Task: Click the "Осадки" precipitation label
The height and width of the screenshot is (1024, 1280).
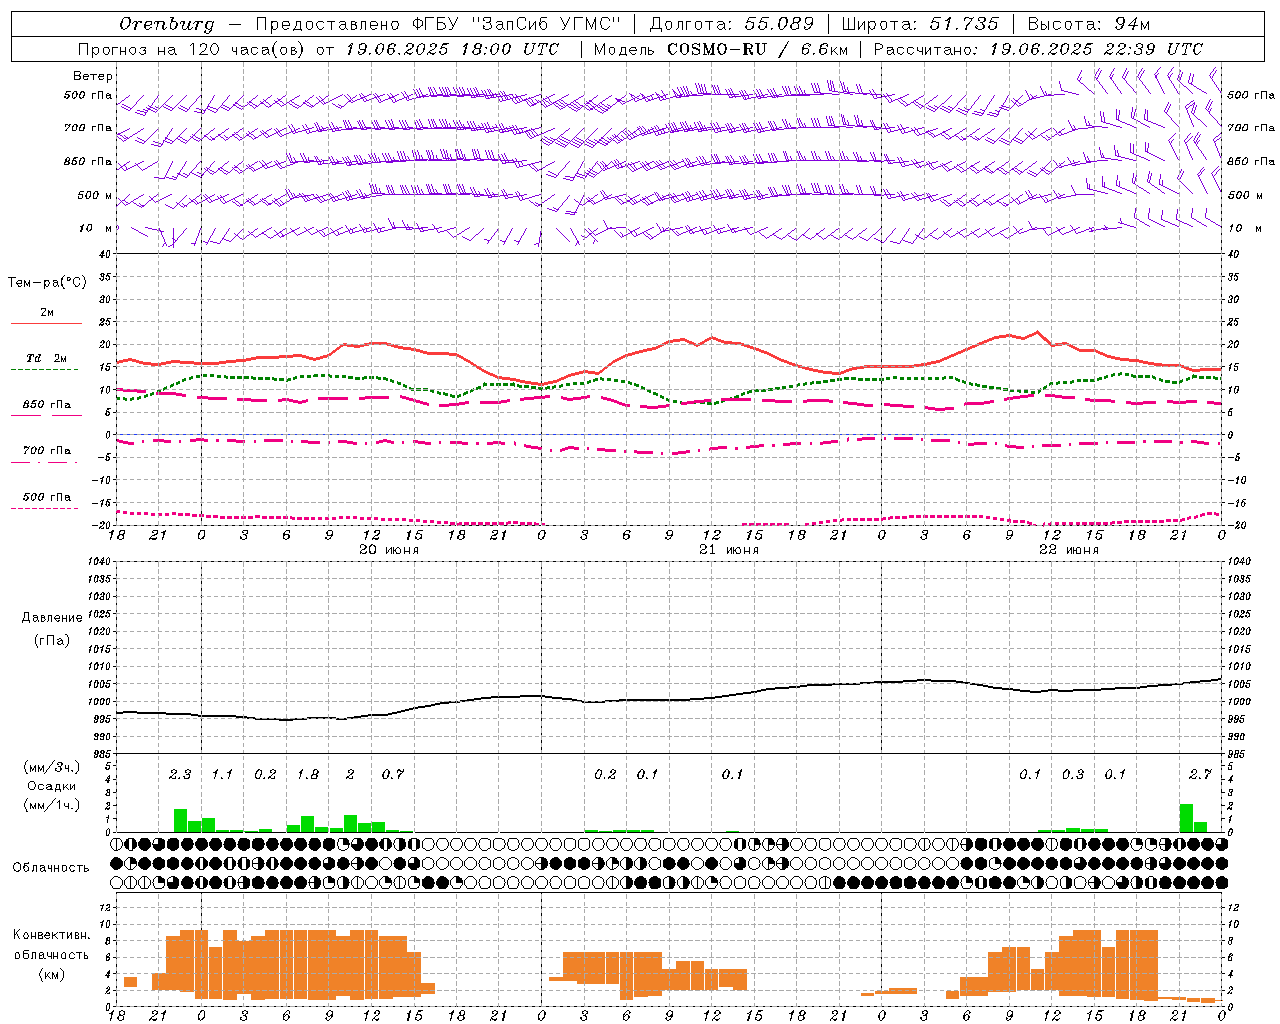Action: (52, 786)
